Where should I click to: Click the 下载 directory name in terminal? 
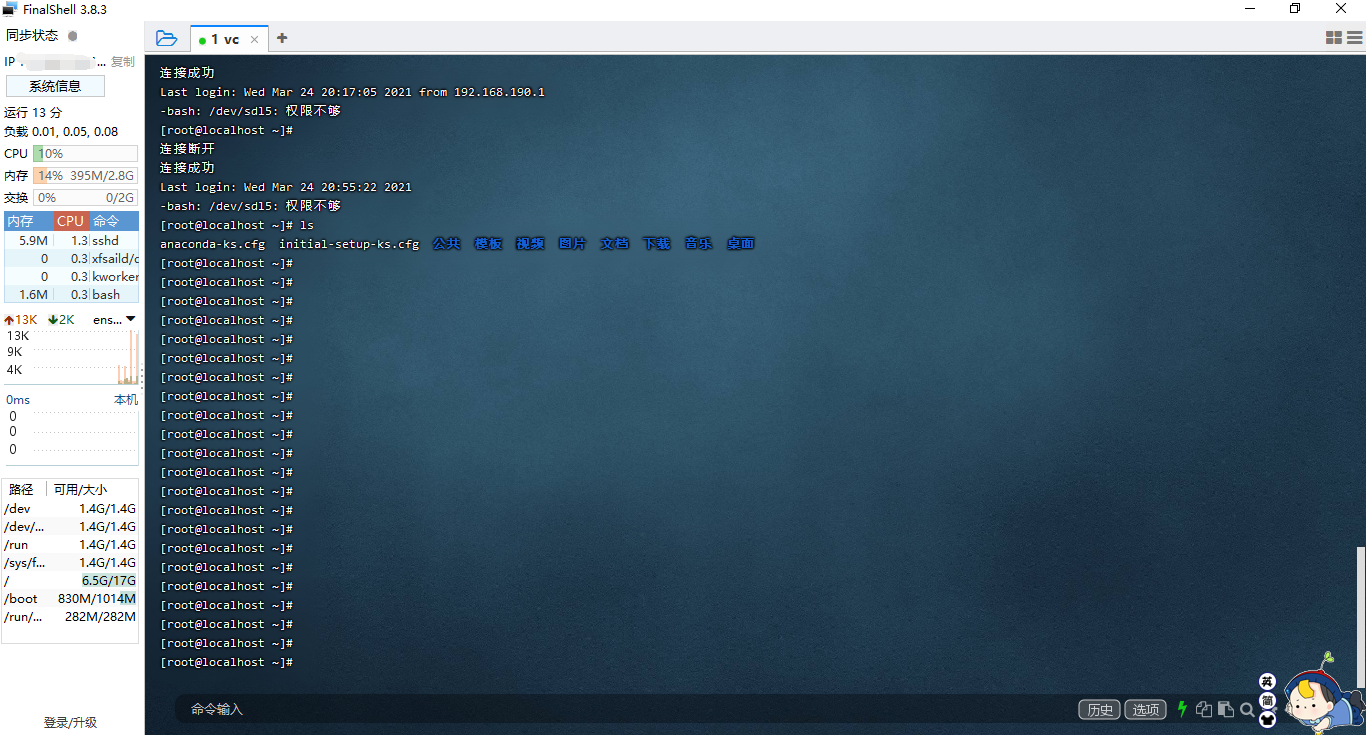point(656,244)
